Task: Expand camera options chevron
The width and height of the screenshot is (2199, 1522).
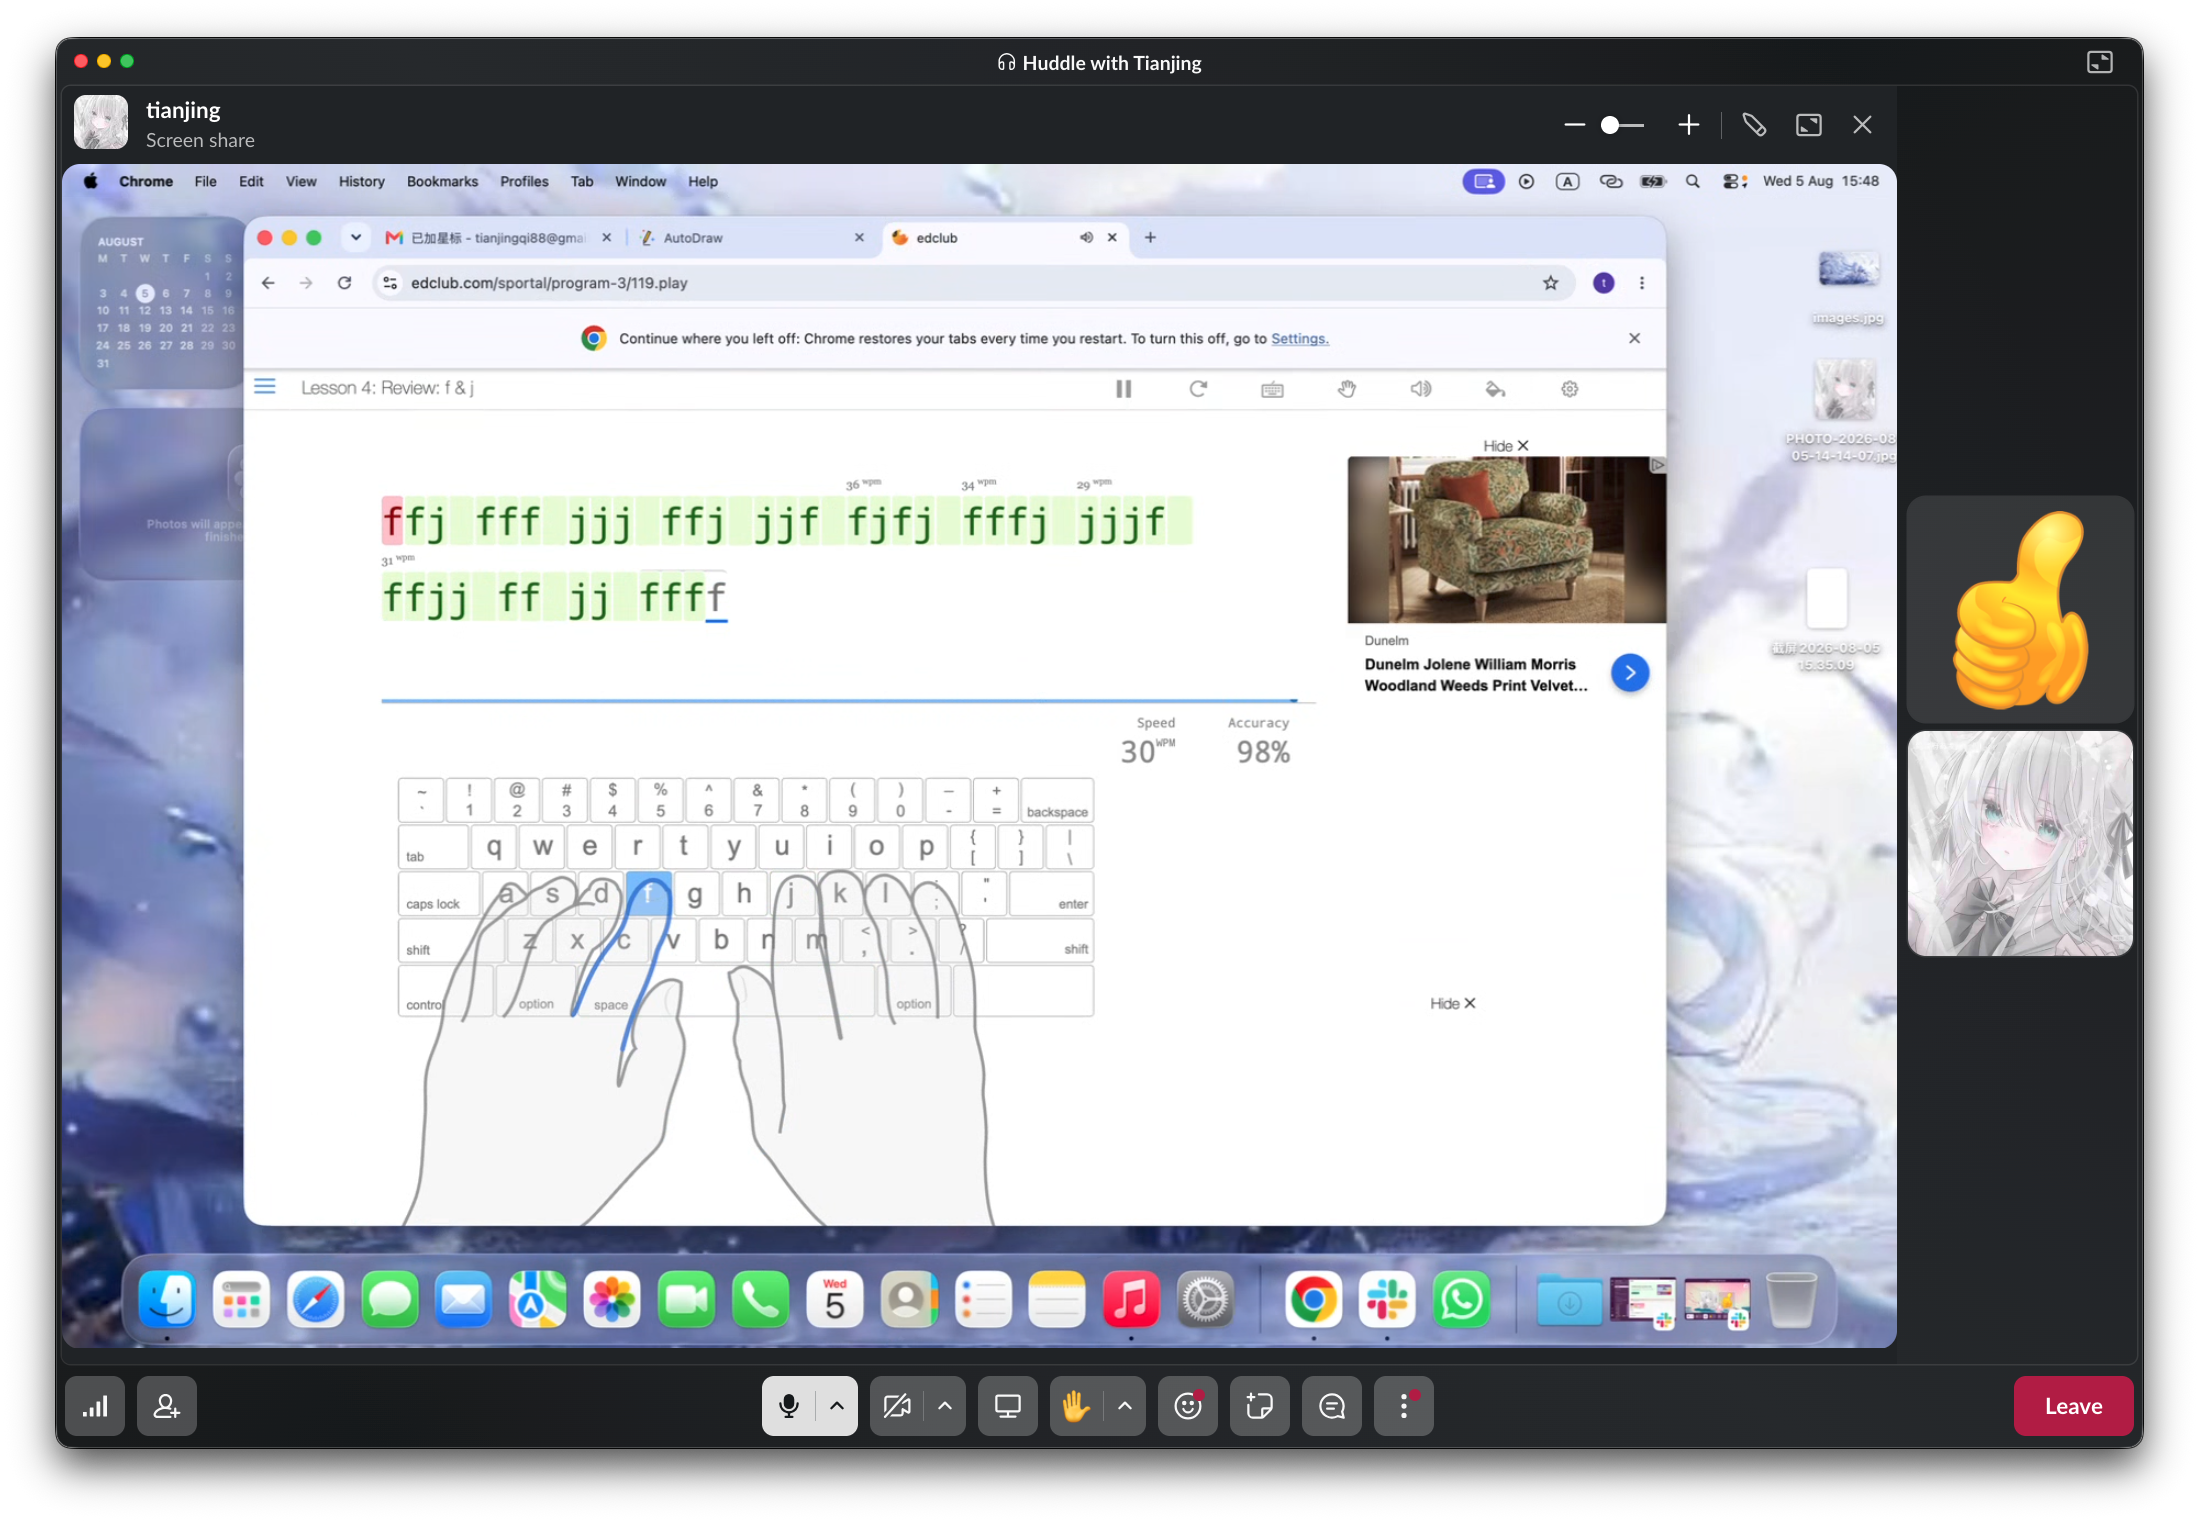Action: coord(945,1407)
